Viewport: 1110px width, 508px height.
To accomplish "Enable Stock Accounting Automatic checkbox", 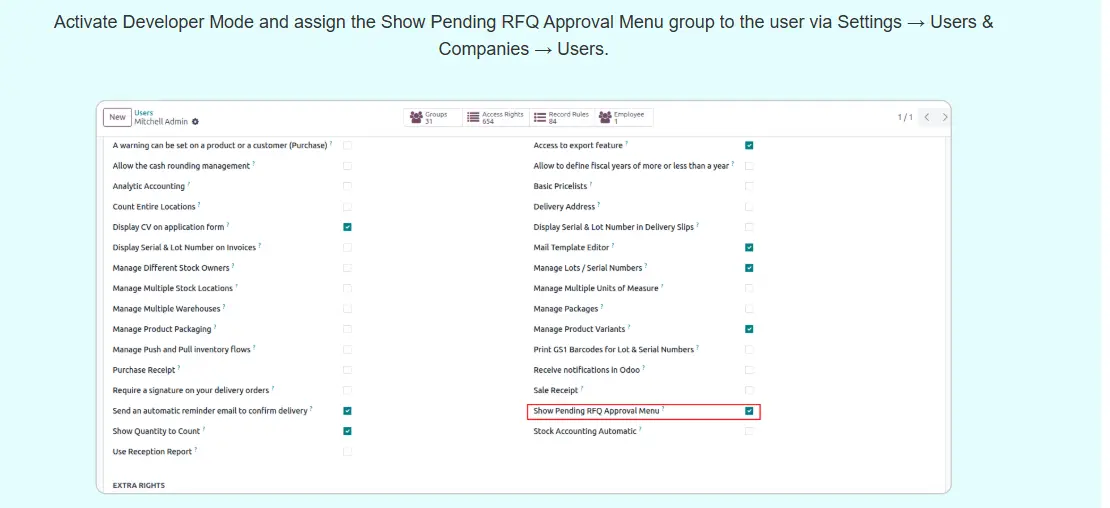I will pos(749,431).
